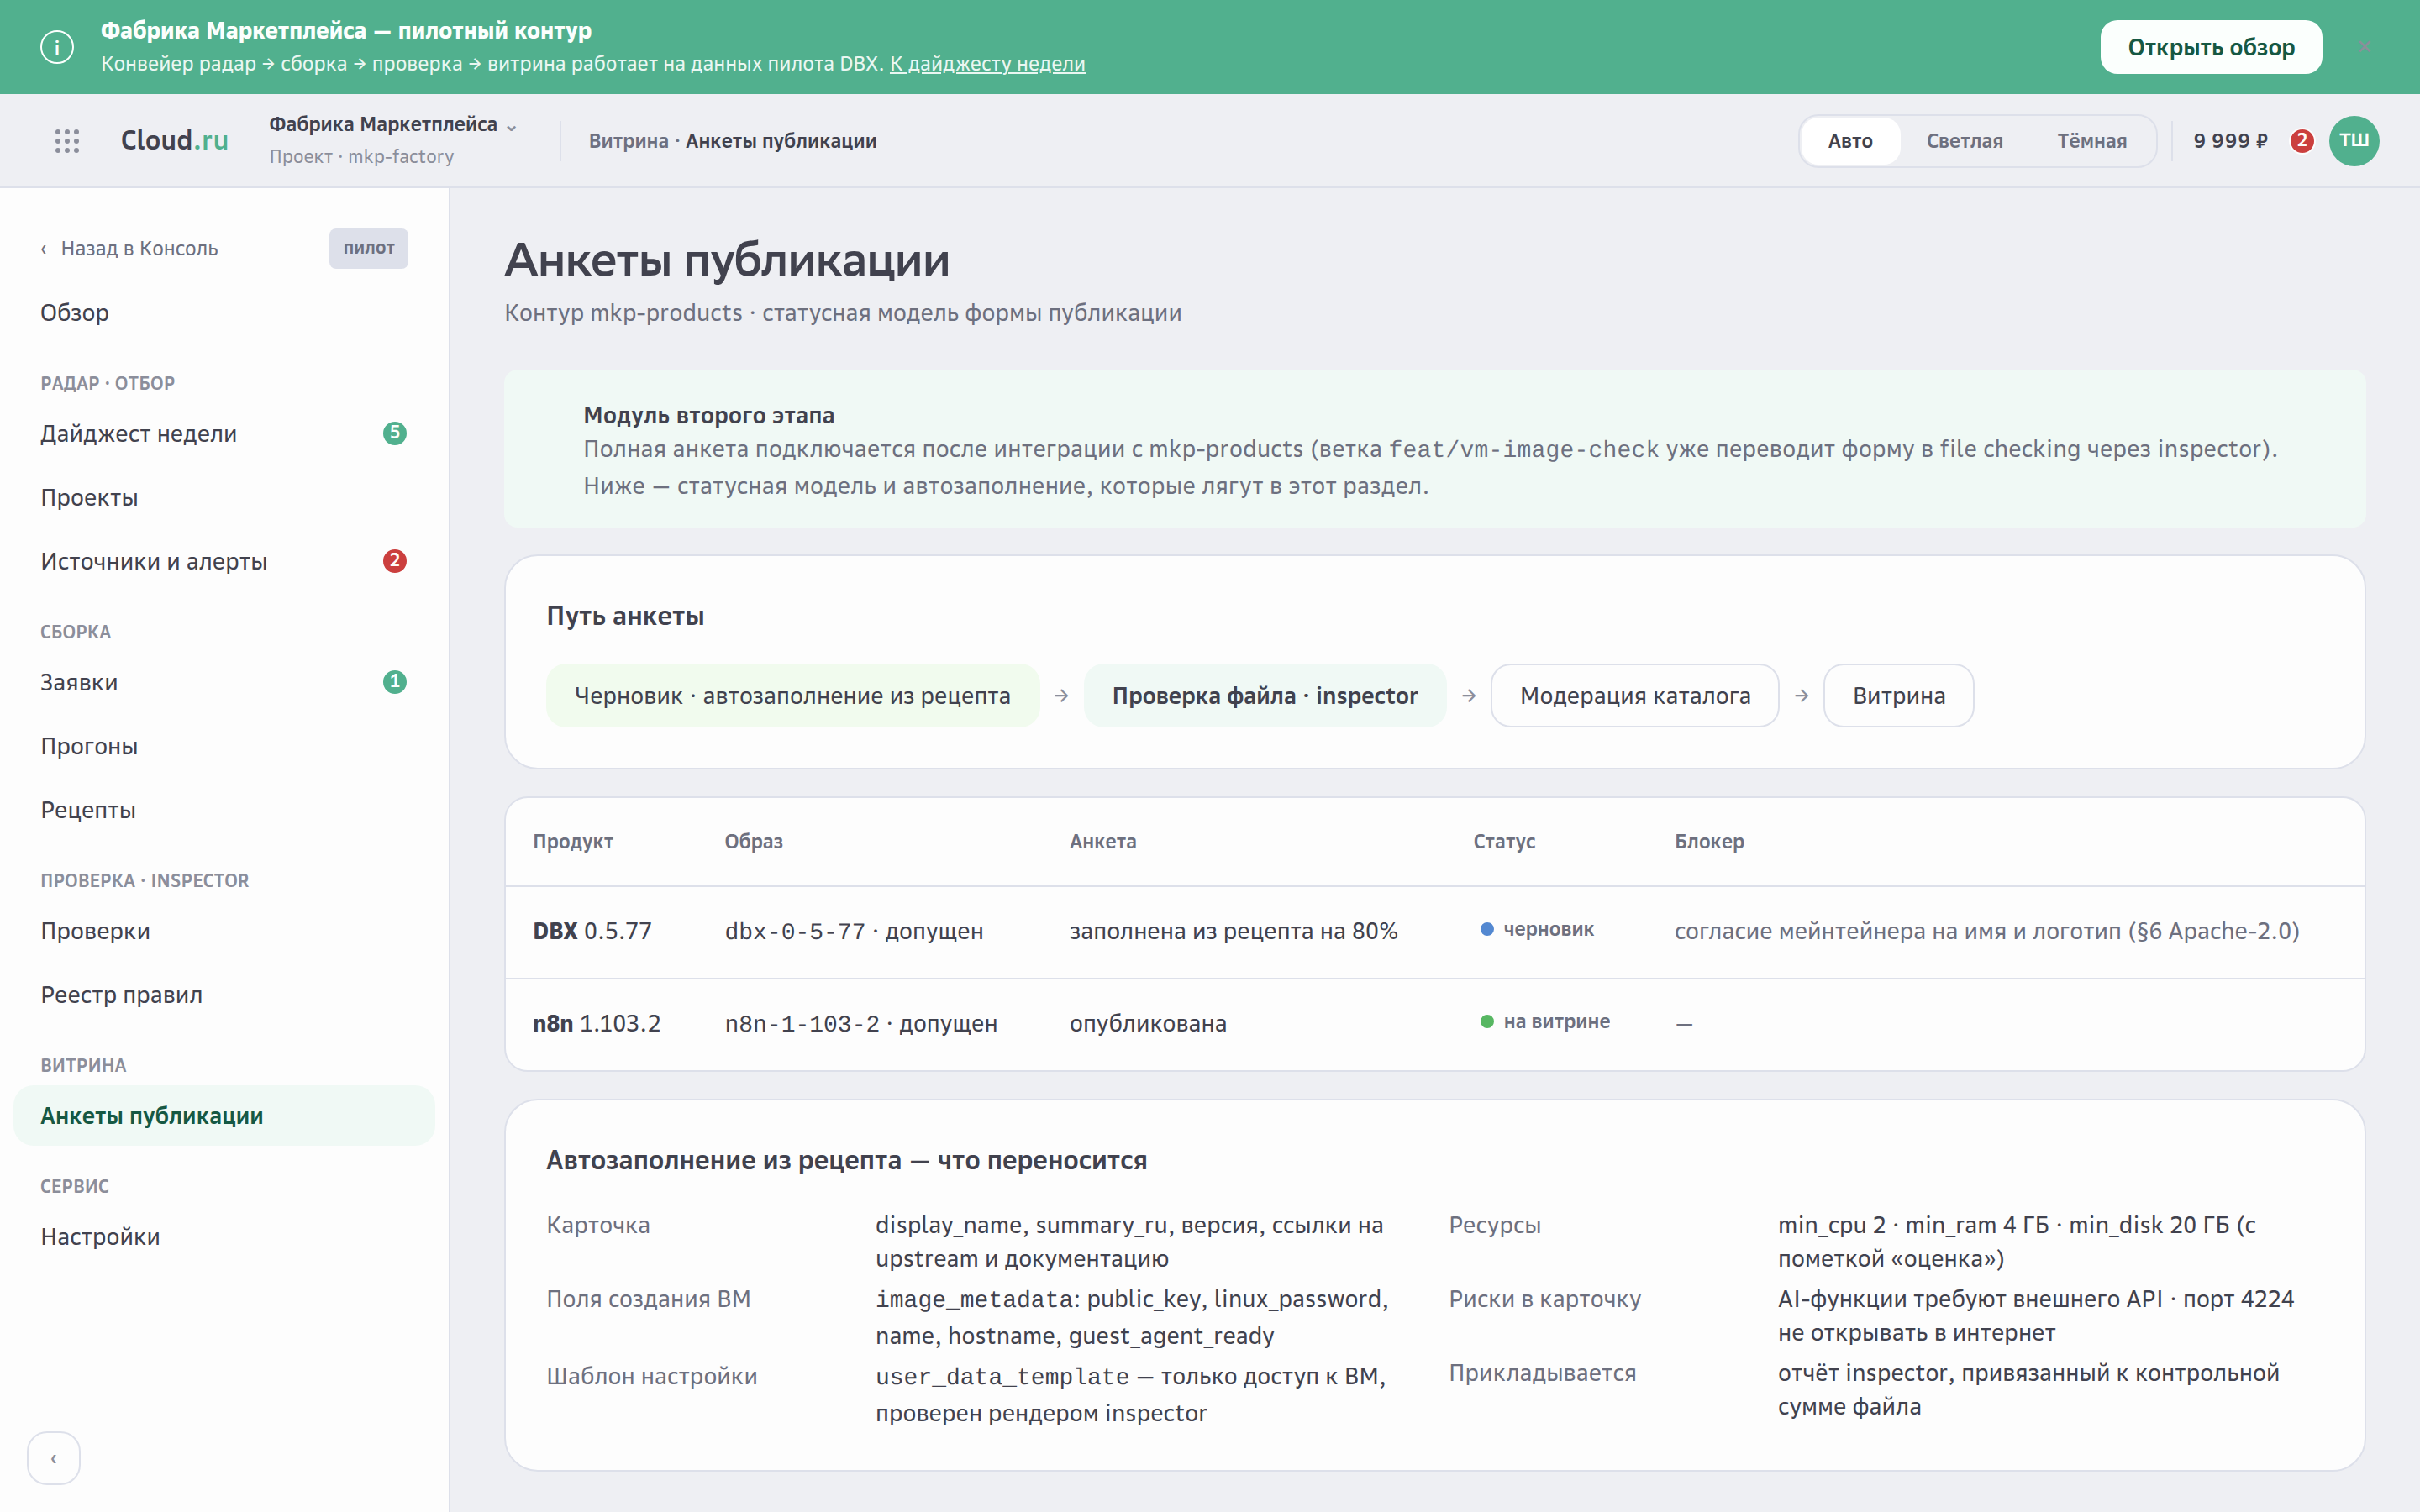Click the Черновик · автозаполнение из рецепта step
Image resolution: width=2420 pixels, height=1512 pixels.
click(x=792, y=695)
